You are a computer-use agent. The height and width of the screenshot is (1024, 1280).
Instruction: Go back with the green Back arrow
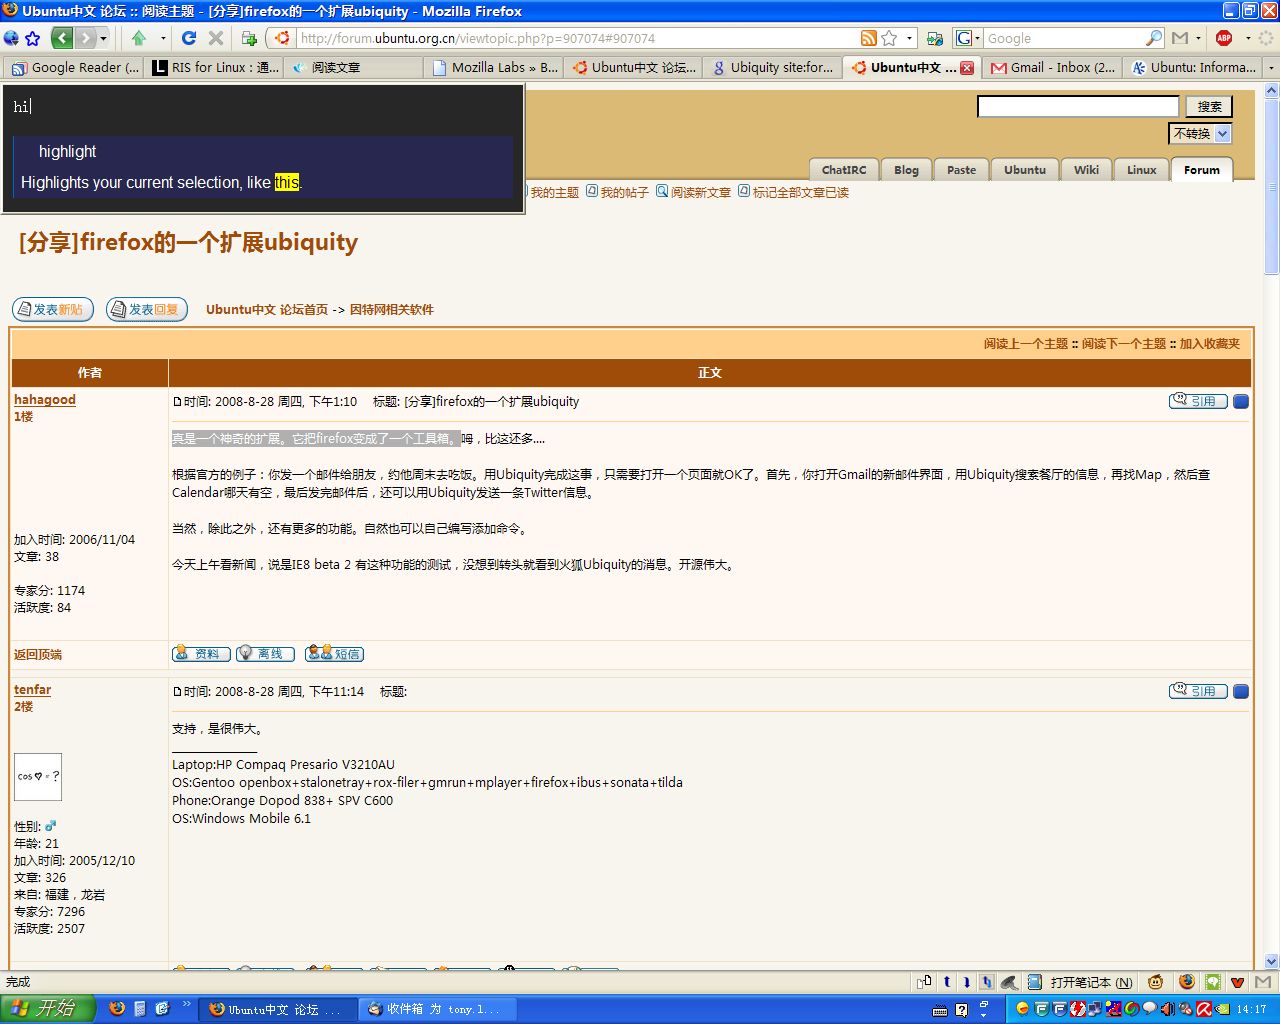click(62, 38)
